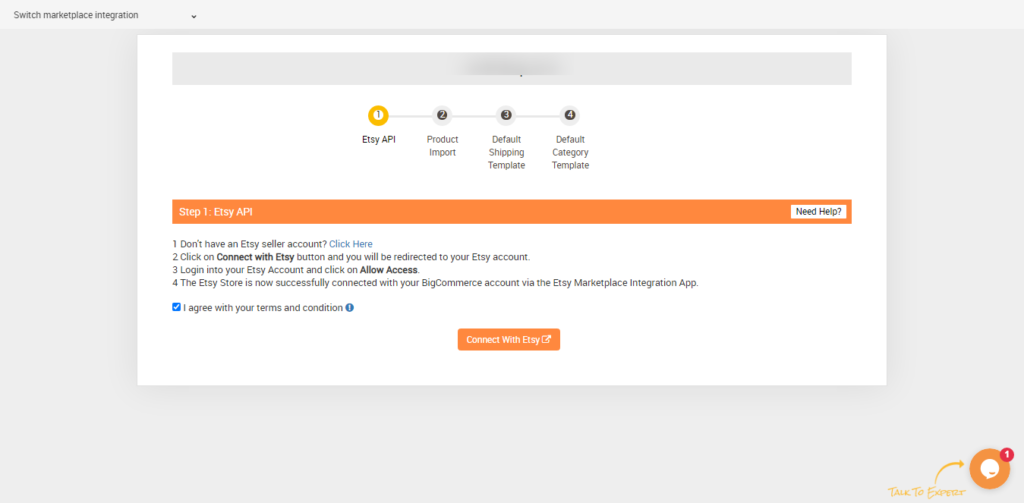
Task: Click the step 1 circle icon
Action: pos(378,115)
